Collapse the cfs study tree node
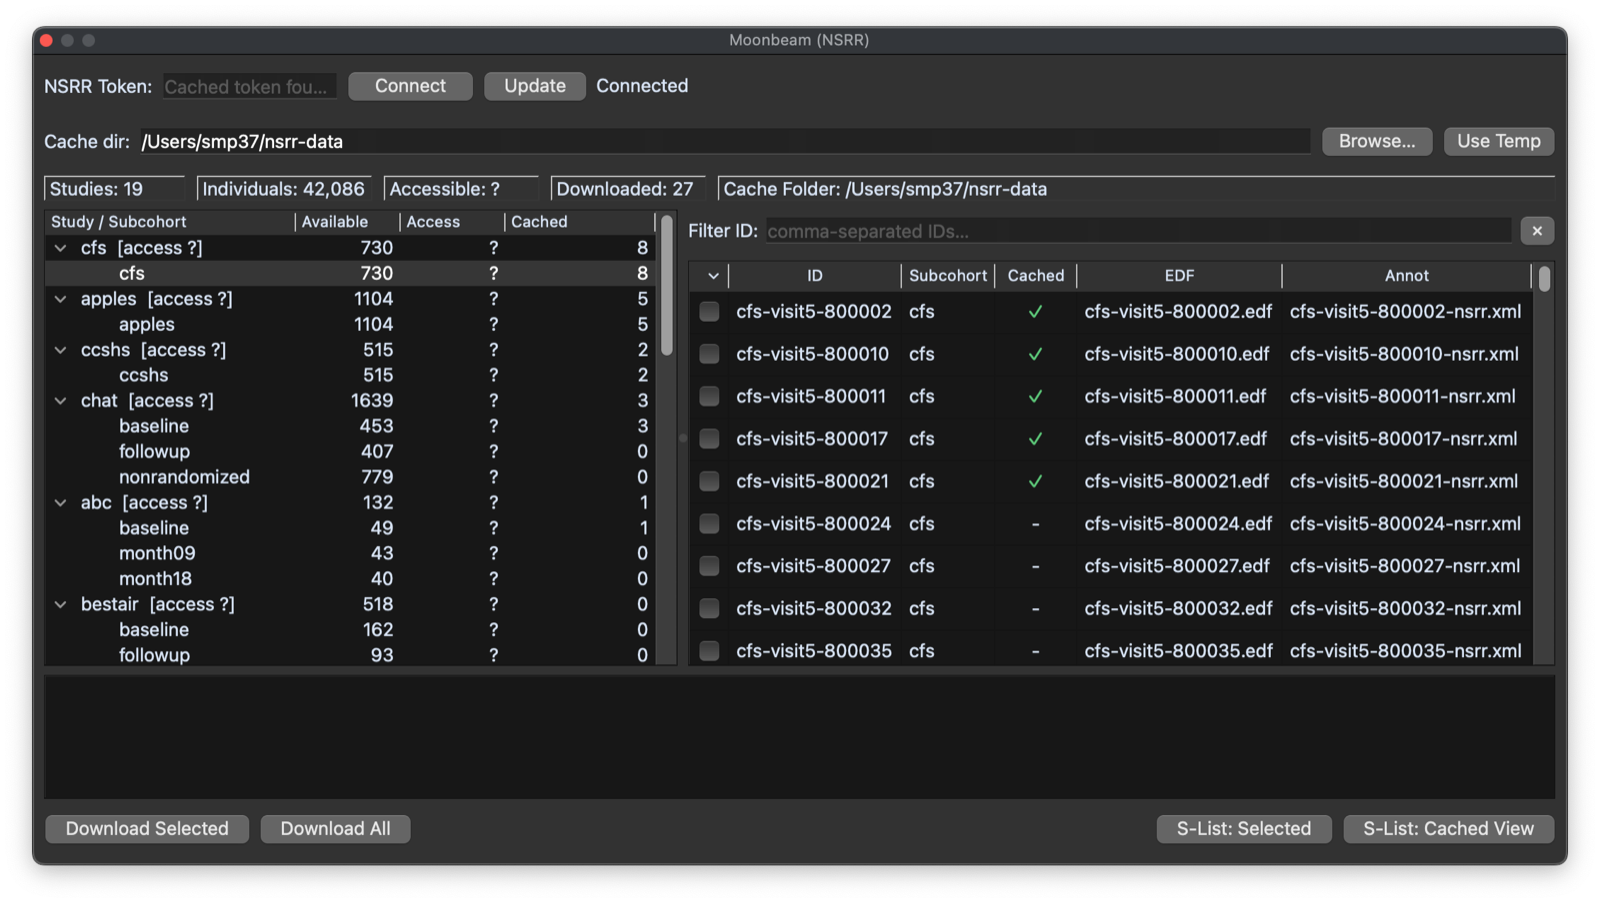Screen dimensions: 1600x903 (x=61, y=248)
